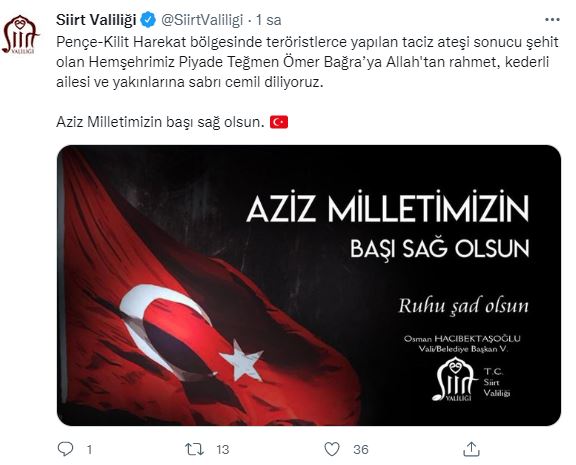576x465 pixels.
Task: Click 'Ruhu şad olsun' text in image
Action: click(x=464, y=306)
